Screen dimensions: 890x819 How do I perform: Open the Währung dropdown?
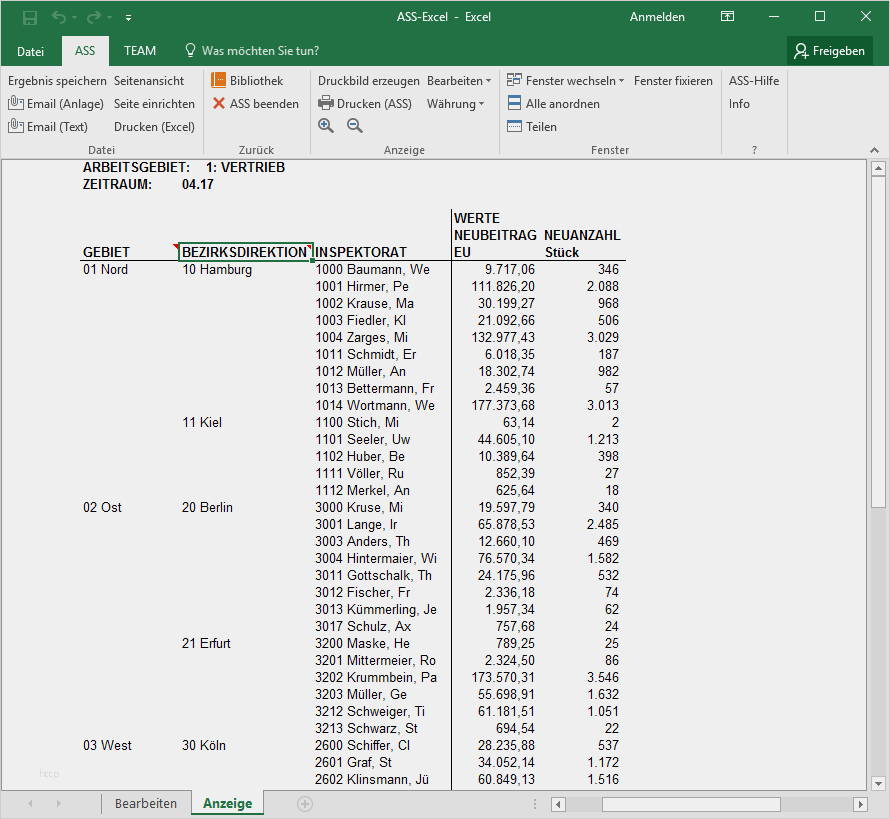coord(452,103)
